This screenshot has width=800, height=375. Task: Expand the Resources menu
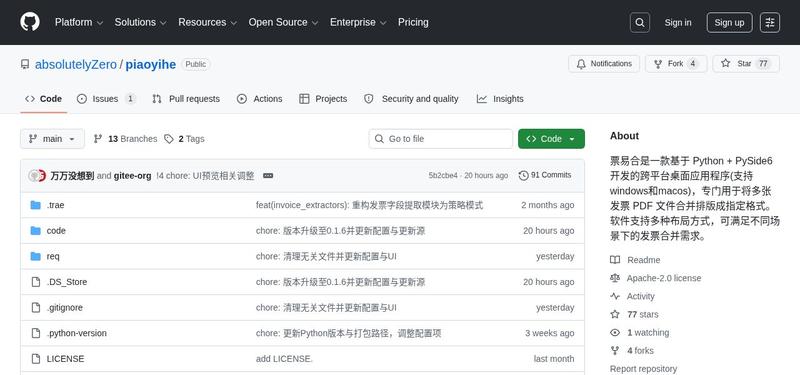point(208,22)
